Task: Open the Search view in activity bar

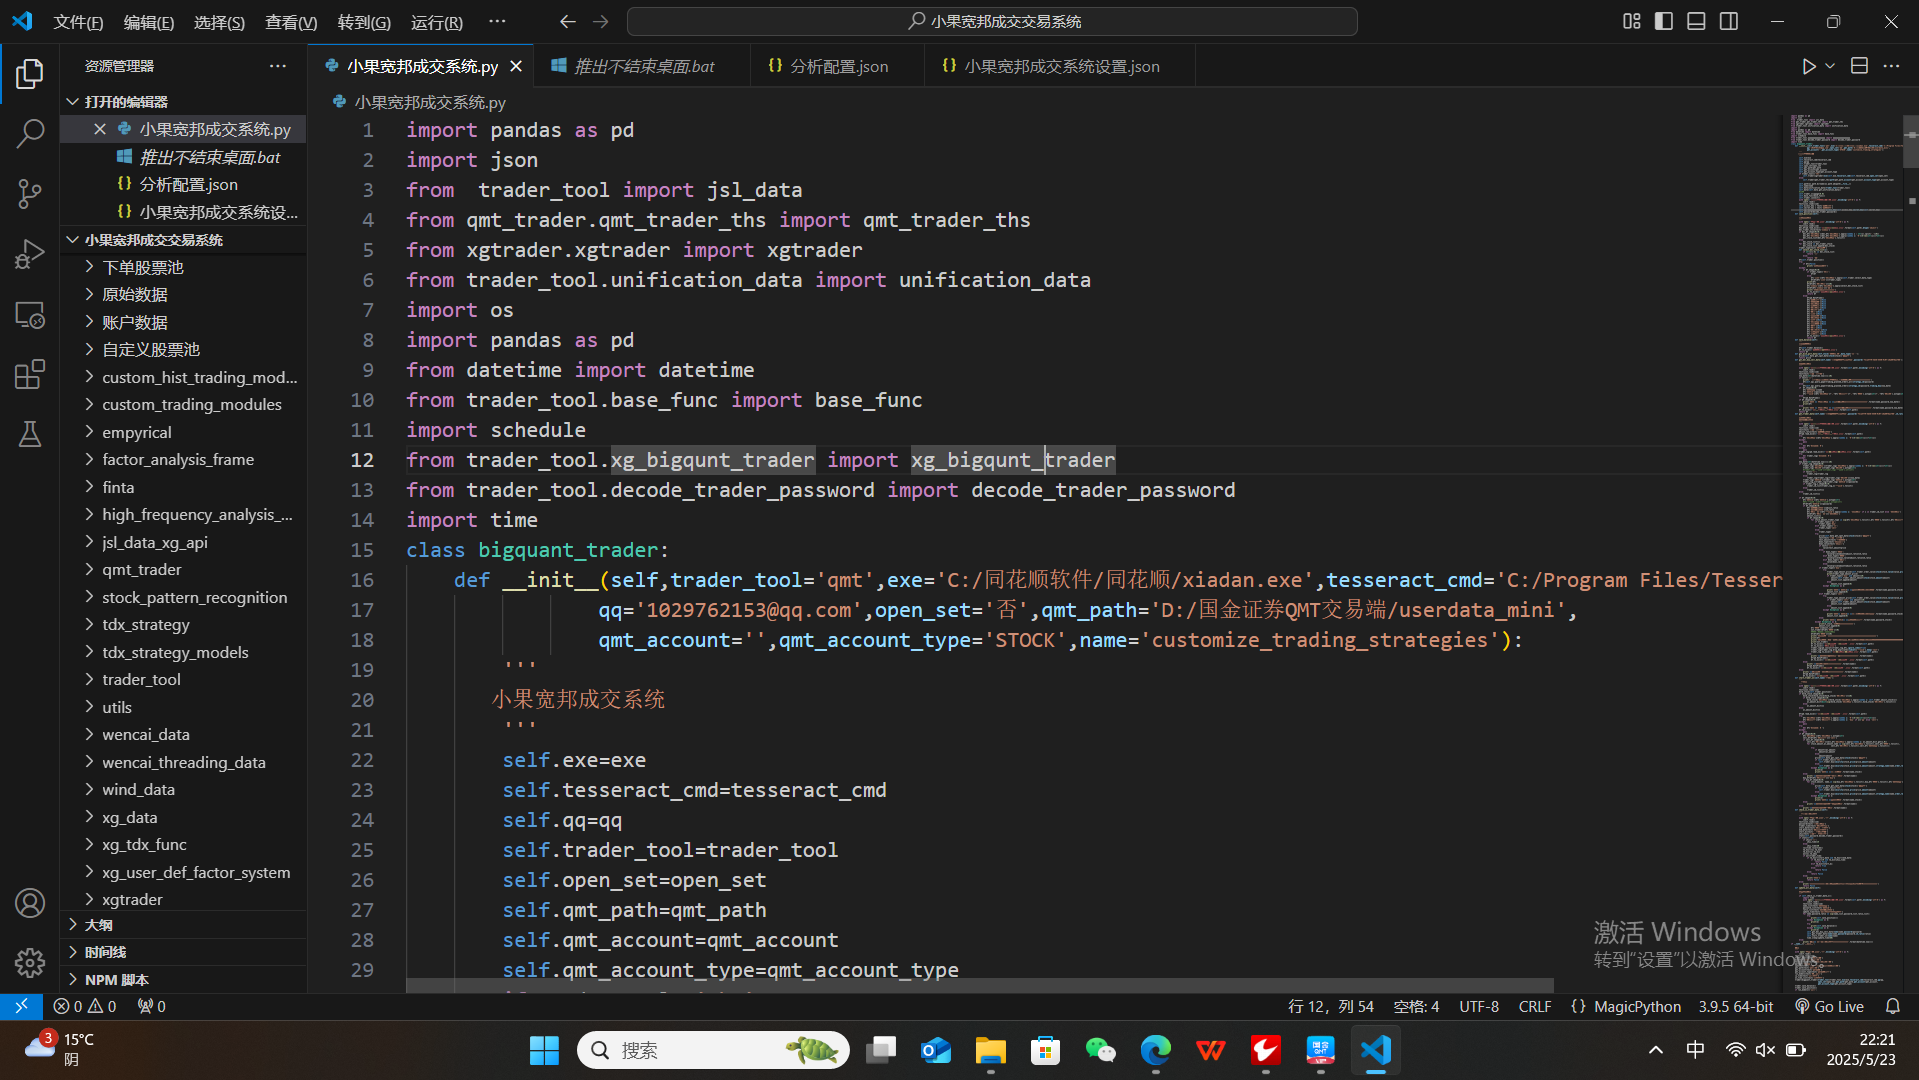Action: coord(30,133)
